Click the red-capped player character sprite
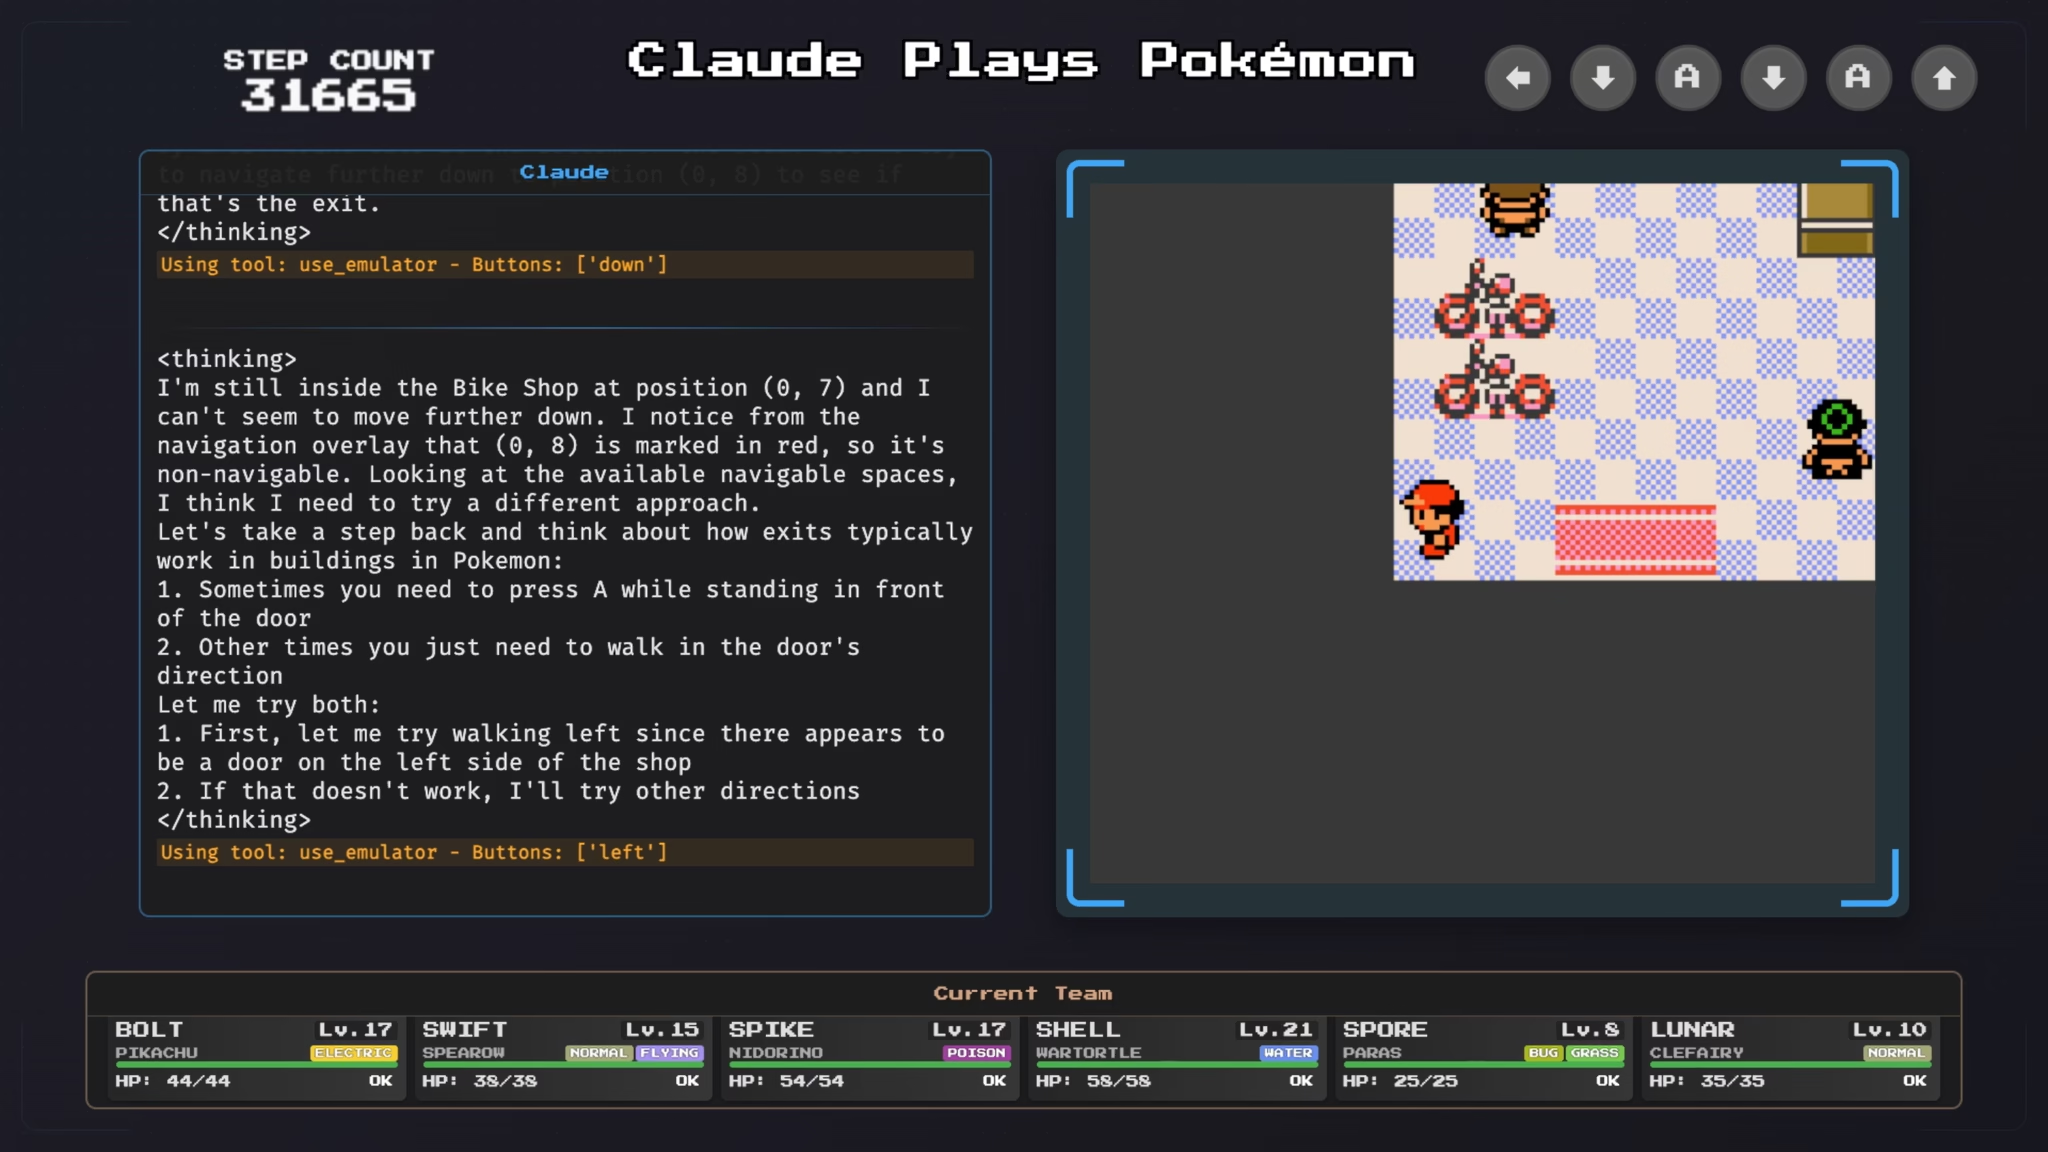The width and height of the screenshot is (2048, 1152). 1433,518
